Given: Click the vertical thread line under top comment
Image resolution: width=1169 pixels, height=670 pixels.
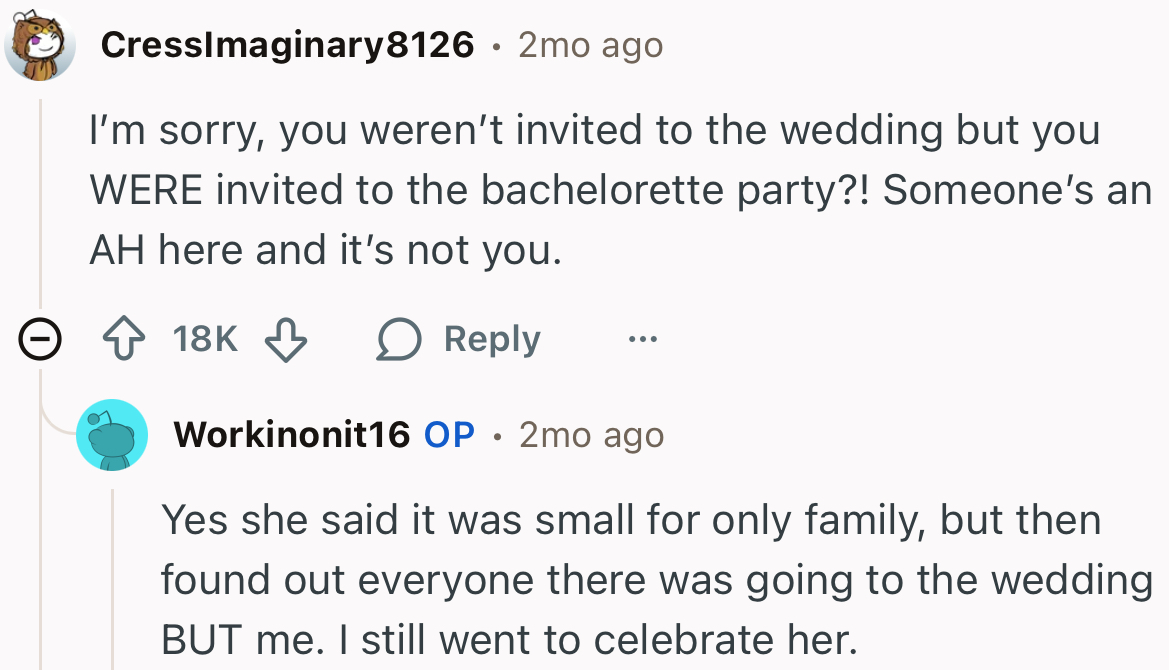Looking at the screenshot, I should 40,200.
